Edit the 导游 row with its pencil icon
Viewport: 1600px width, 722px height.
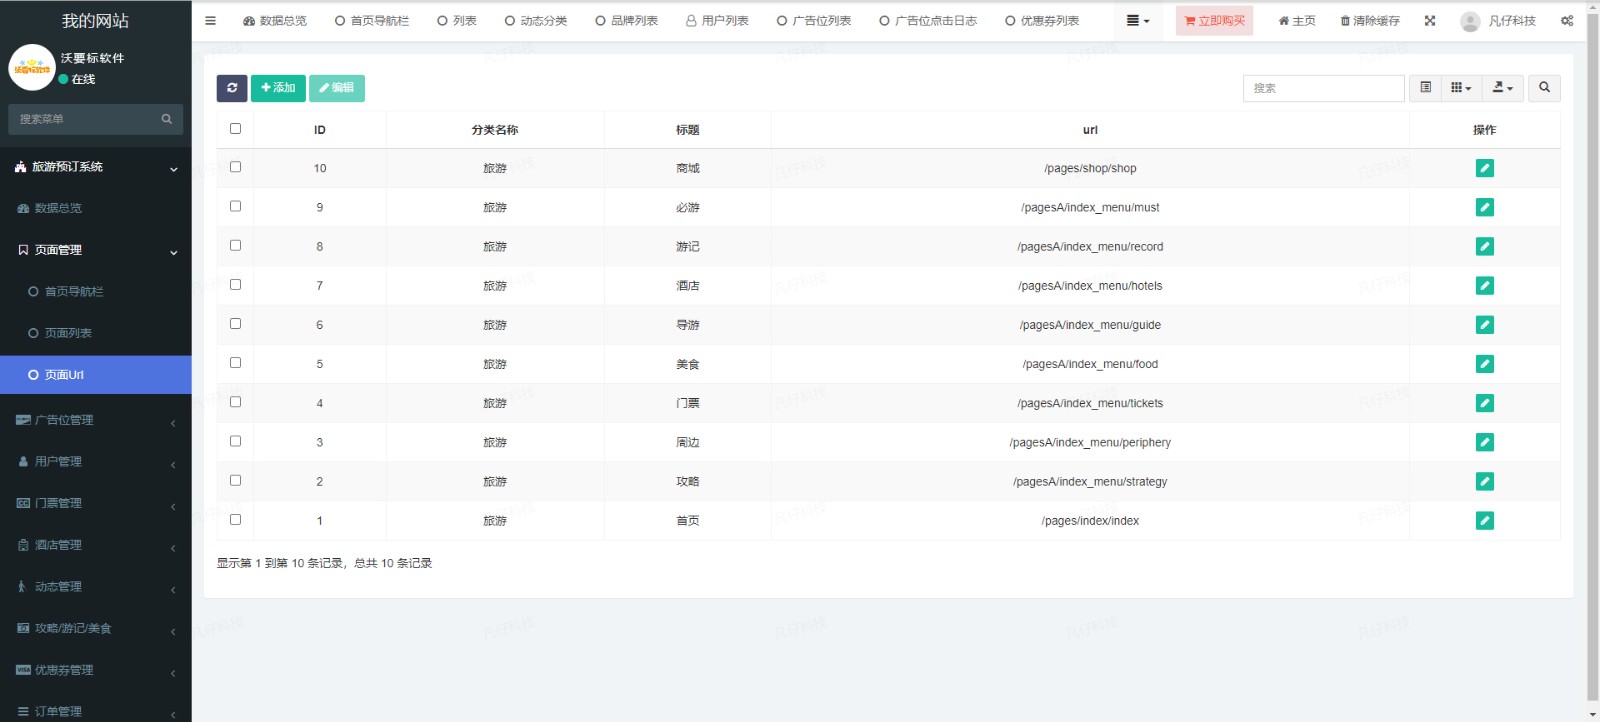click(1485, 325)
